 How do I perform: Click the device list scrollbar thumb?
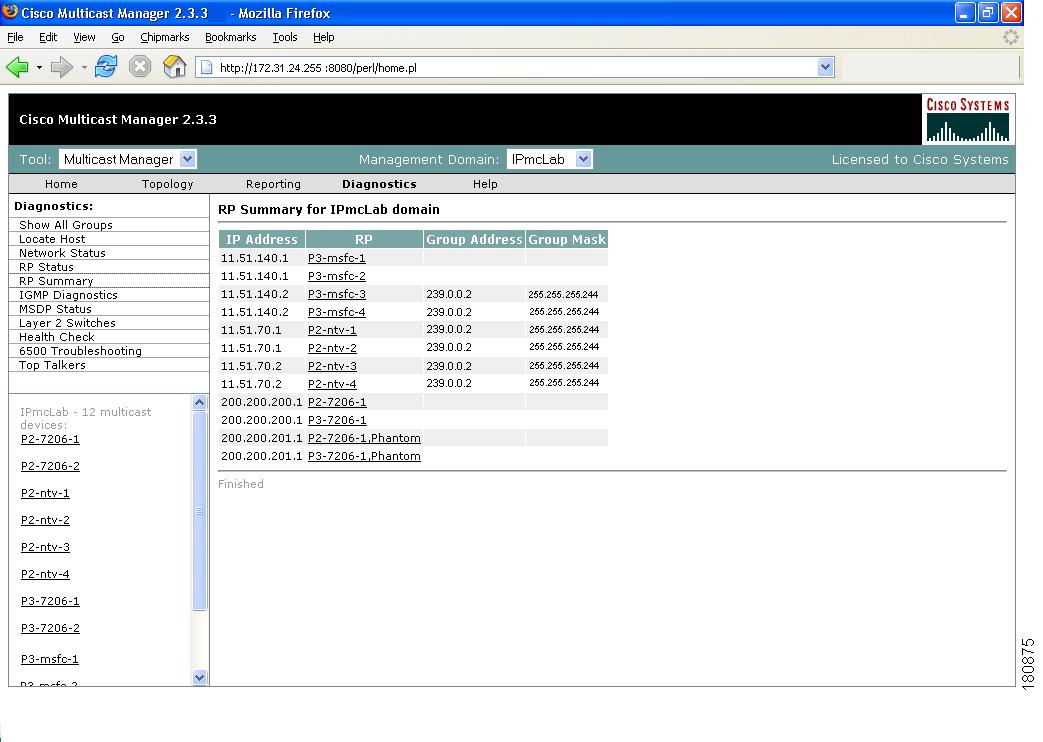pyautogui.click(x=200, y=510)
